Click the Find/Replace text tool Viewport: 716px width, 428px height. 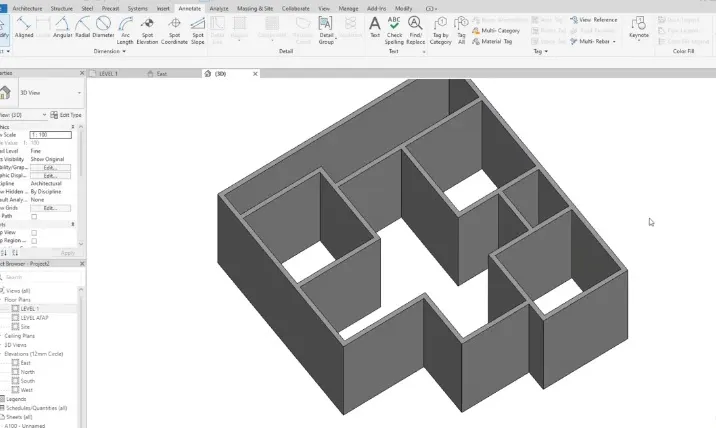[415, 28]
